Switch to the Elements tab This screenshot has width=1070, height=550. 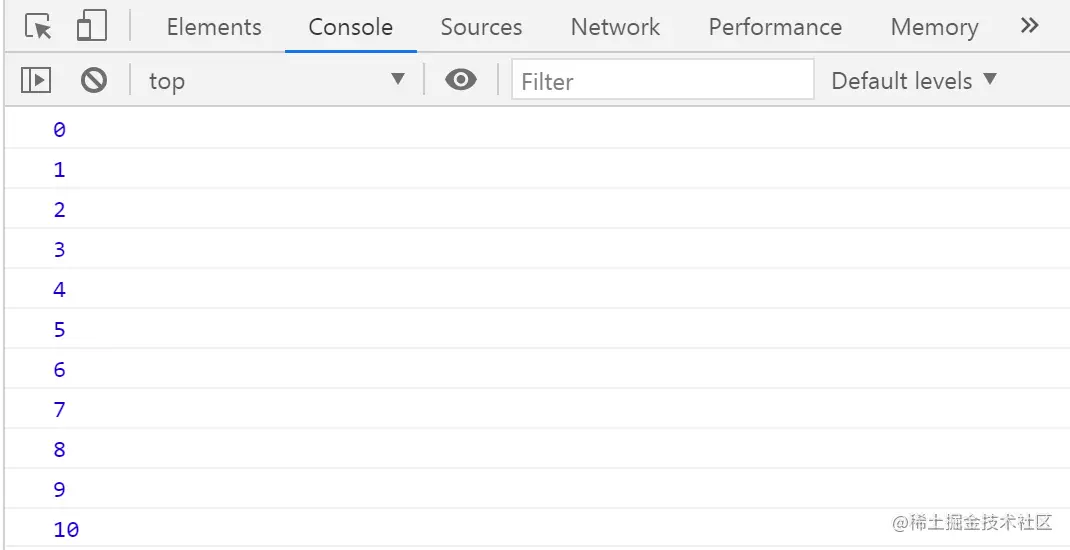point(214,27)
